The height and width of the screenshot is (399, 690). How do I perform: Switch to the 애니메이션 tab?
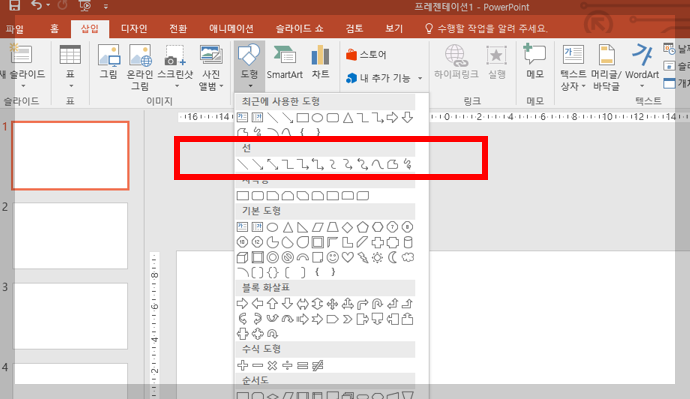(231, 29)
